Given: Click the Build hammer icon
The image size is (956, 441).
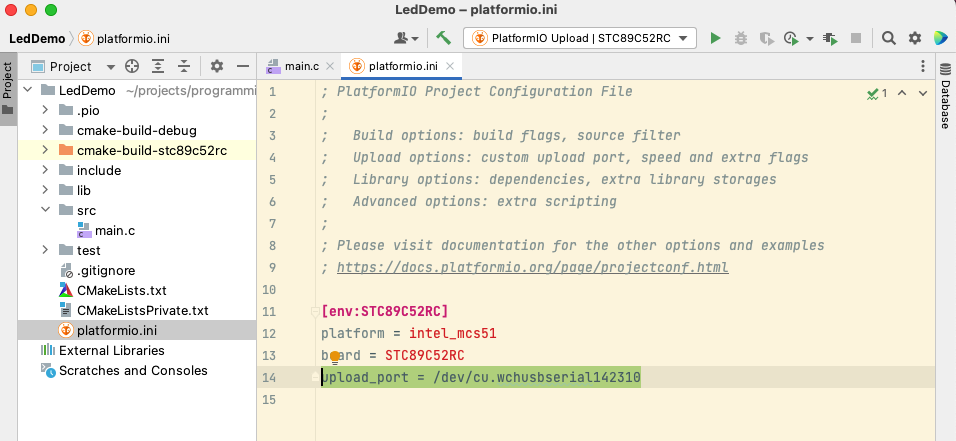Looking at the screenshot, I should pyautogui.click(x=443, y=38).
